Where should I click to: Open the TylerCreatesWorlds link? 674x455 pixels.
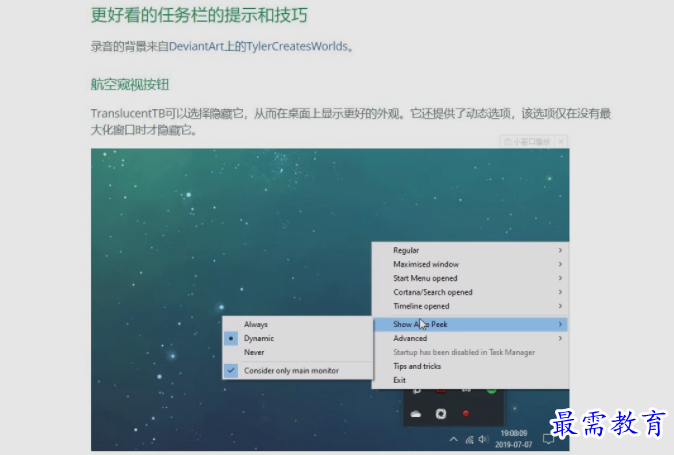coord(297,46)
